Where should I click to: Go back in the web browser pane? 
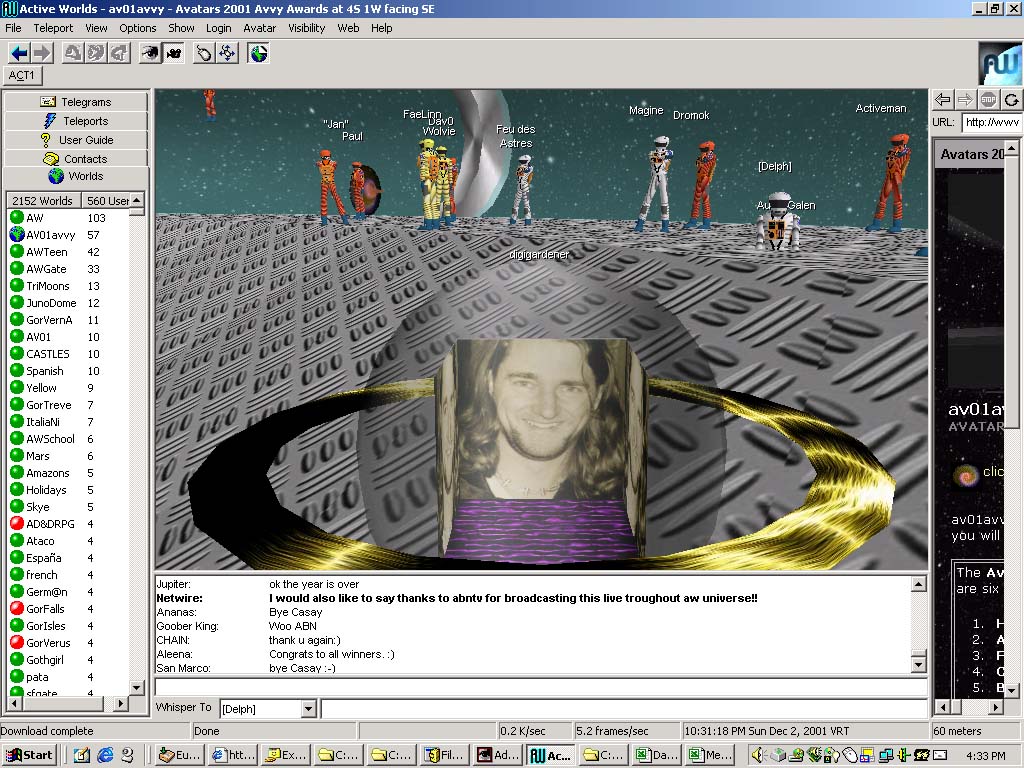[942, 99]
